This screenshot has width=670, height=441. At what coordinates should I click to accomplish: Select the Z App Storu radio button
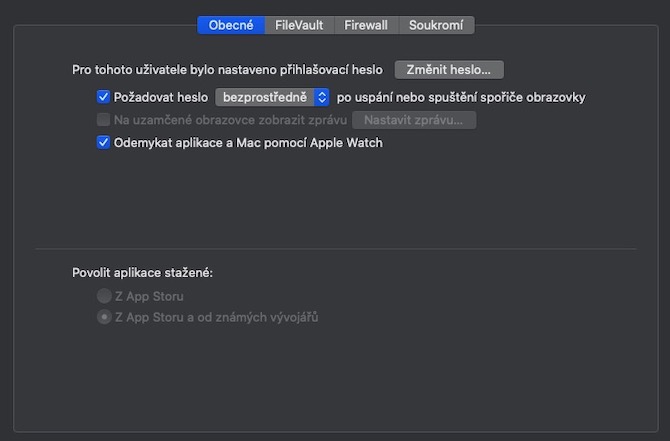click(104, 296)
